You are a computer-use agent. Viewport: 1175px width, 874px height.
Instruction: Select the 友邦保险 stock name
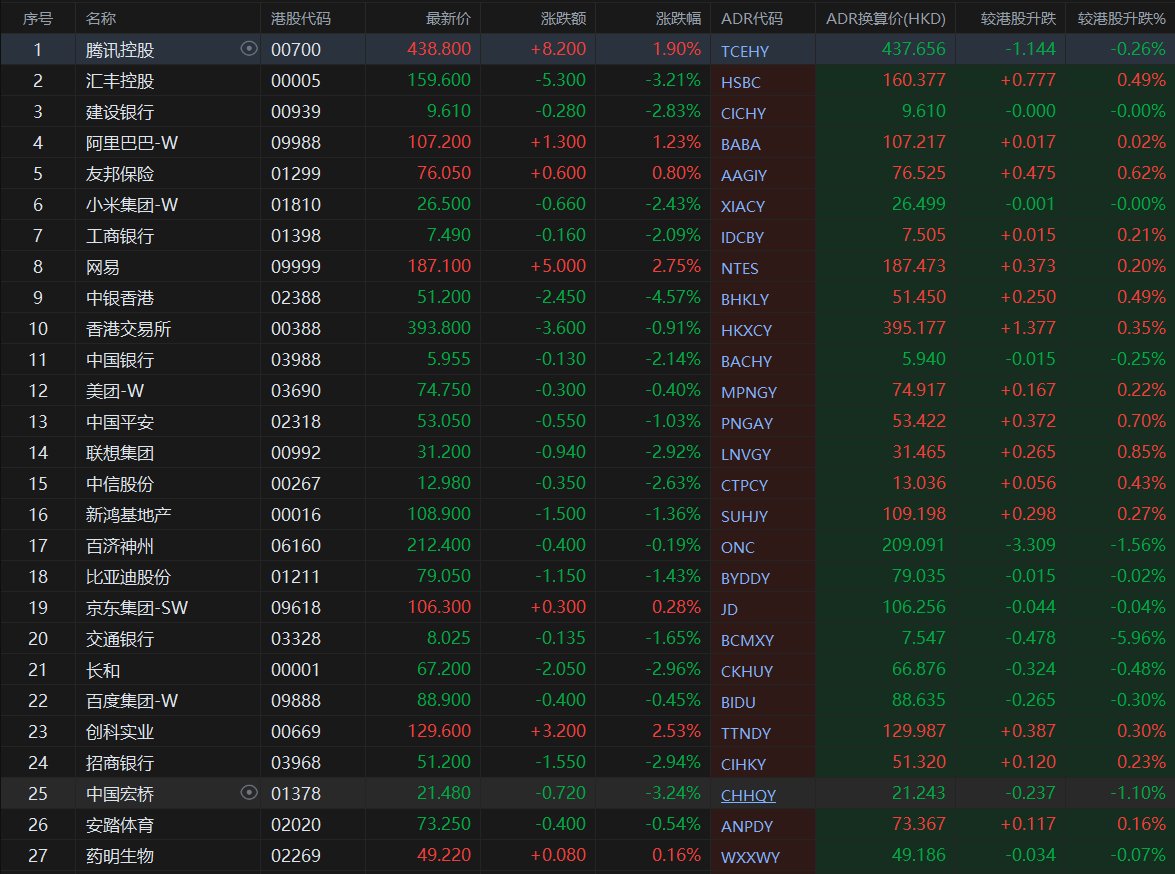point(120,174)
